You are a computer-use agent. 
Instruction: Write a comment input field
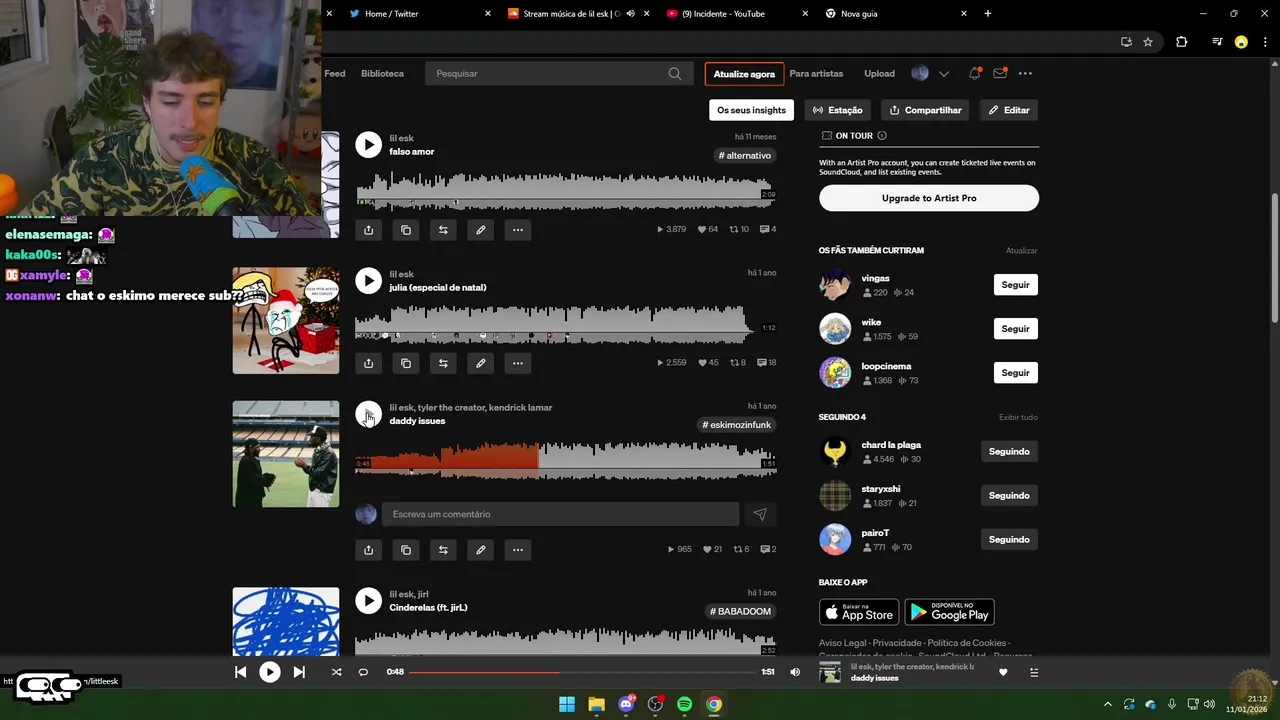click(560, 514)
